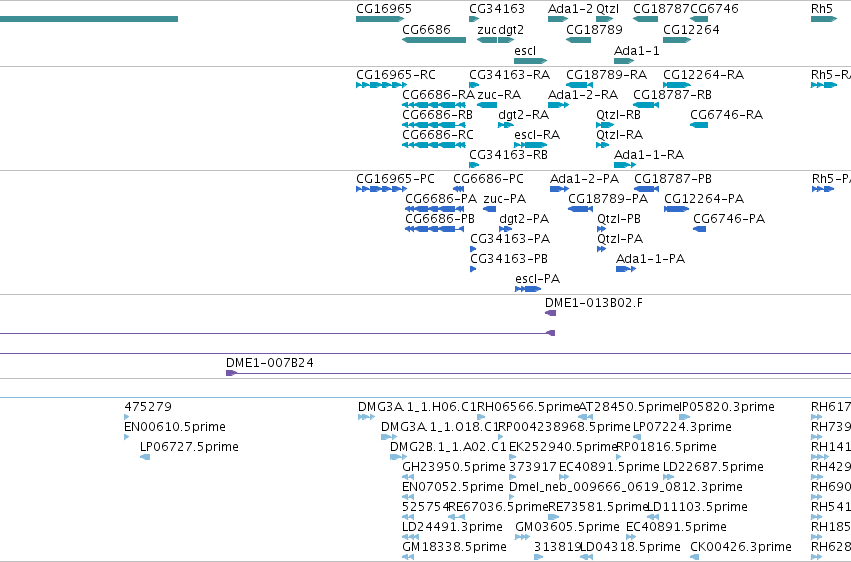Click the GM03605.5prime EST label

tap(567, 527)
